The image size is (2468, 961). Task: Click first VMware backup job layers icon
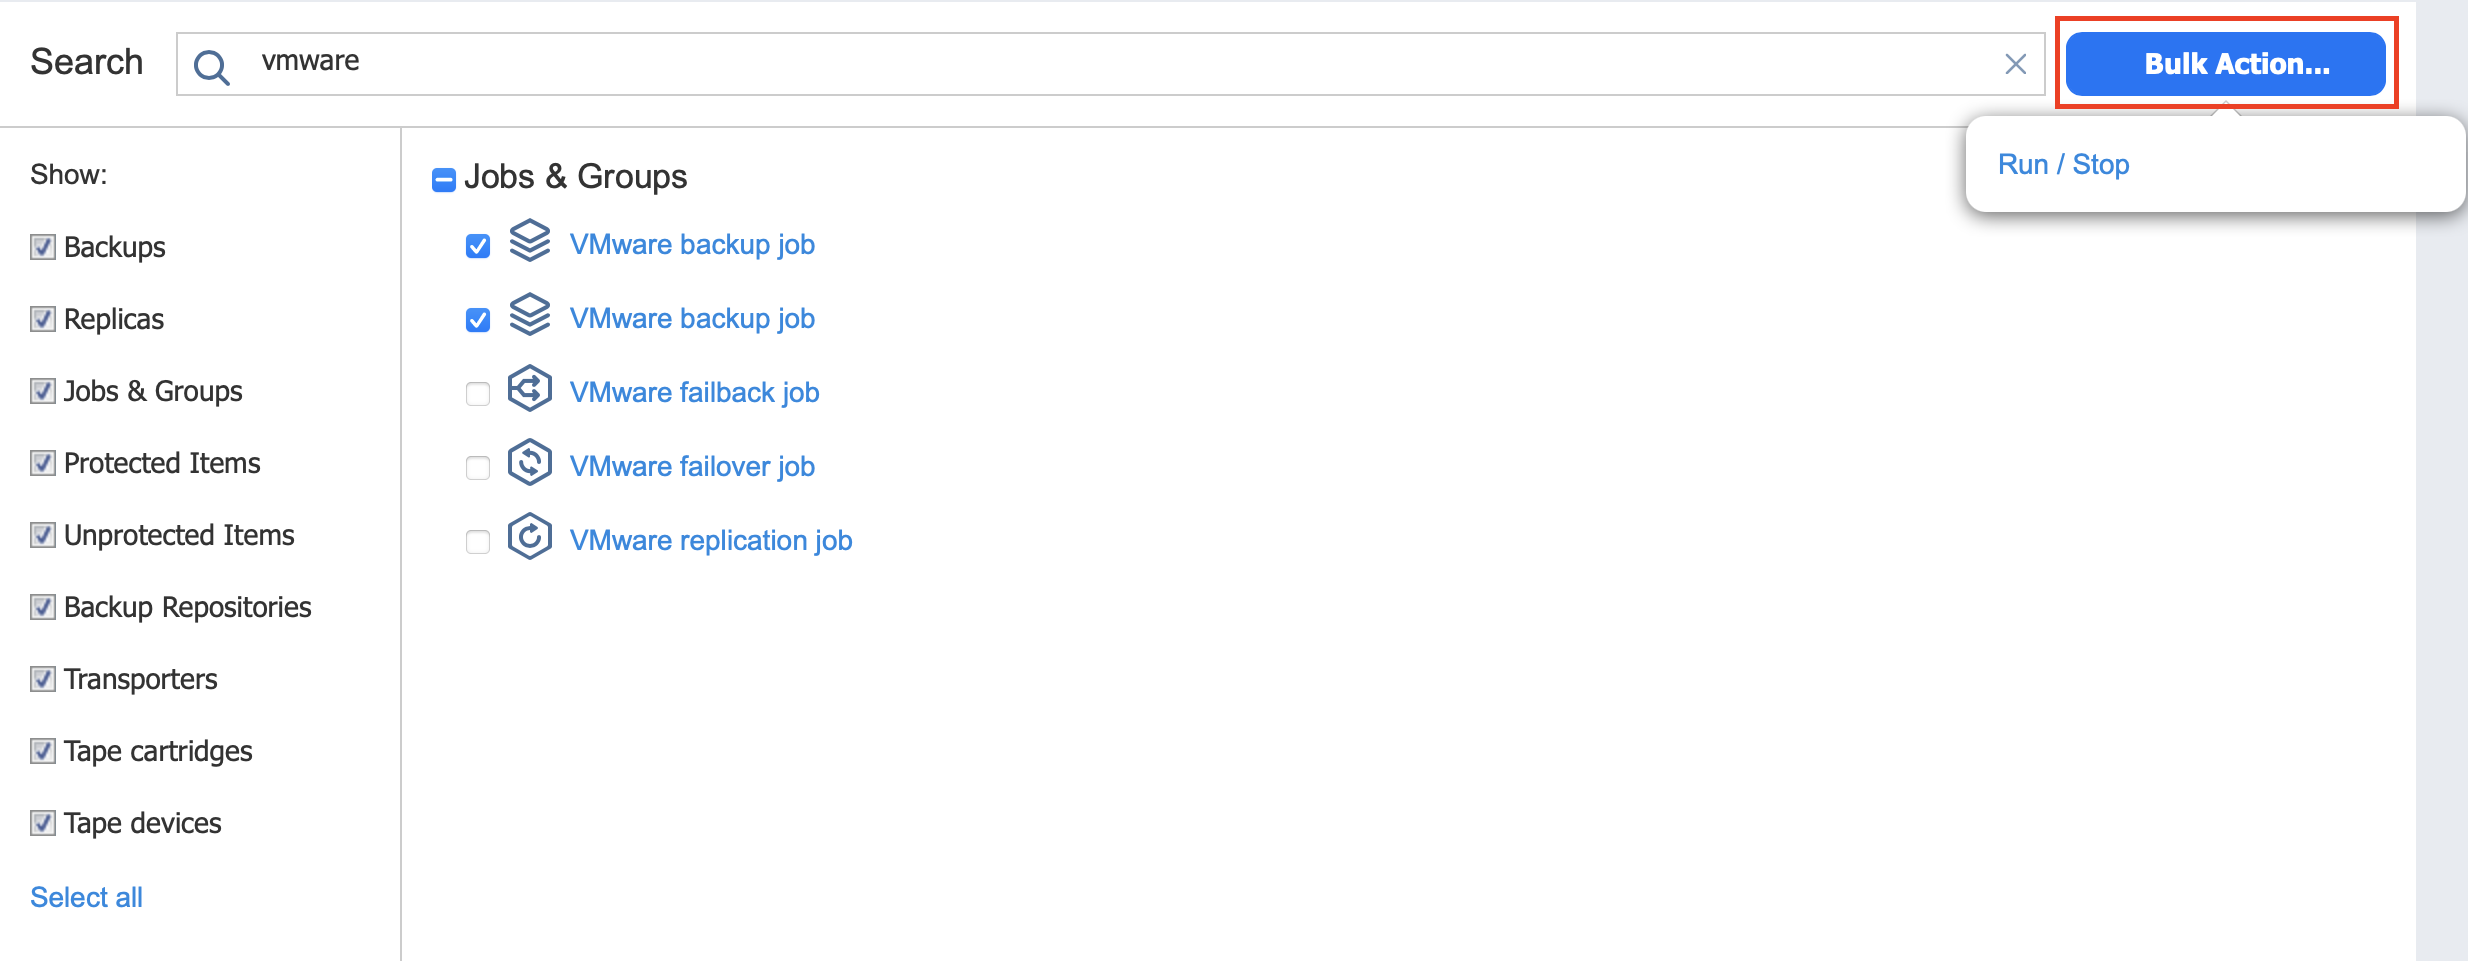(530, 240)
